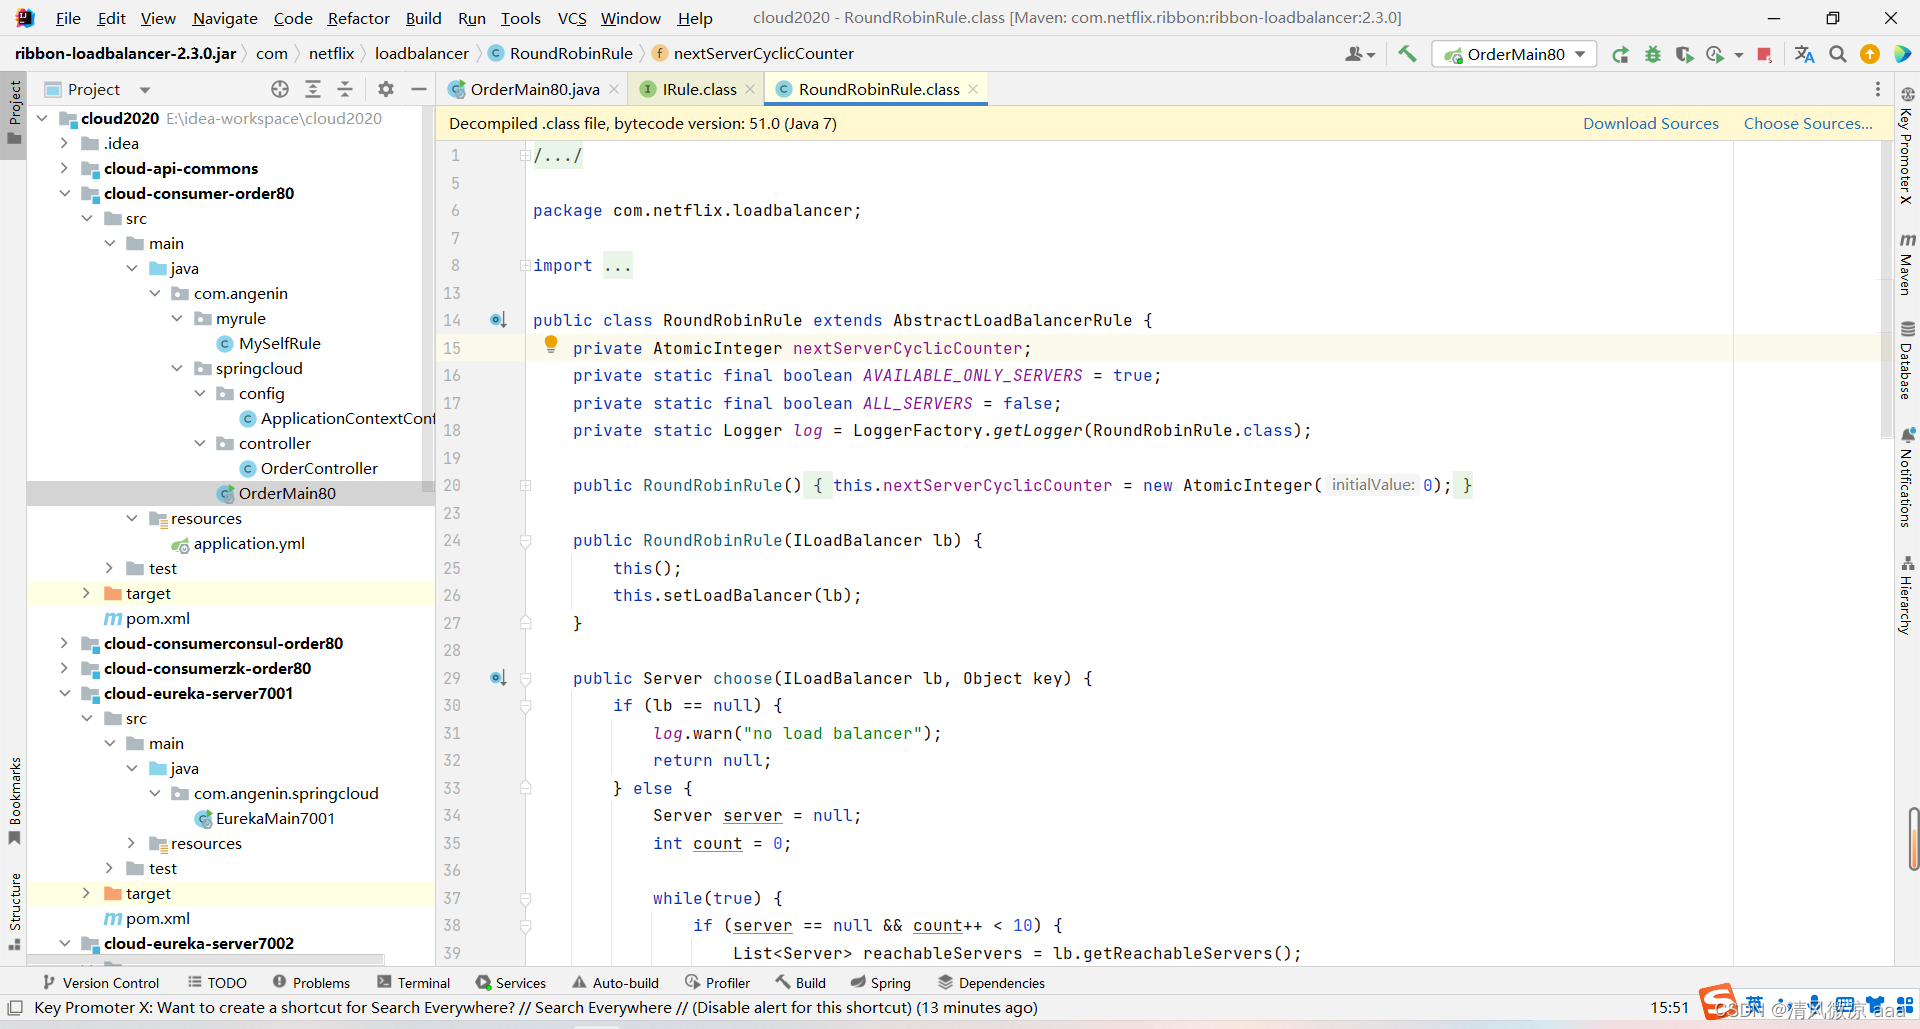Collapse the cloud-consumer-order80 module
Image resolution: width=1920 pixels, height=1029 pixels.
64,193
